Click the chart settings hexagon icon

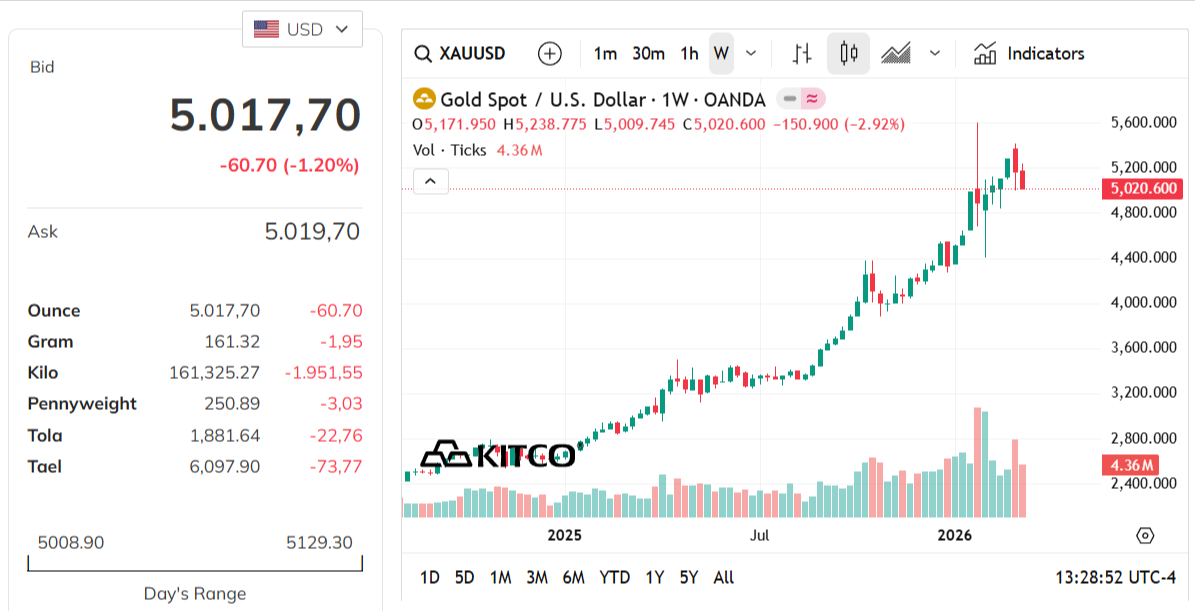[1146, 535]
